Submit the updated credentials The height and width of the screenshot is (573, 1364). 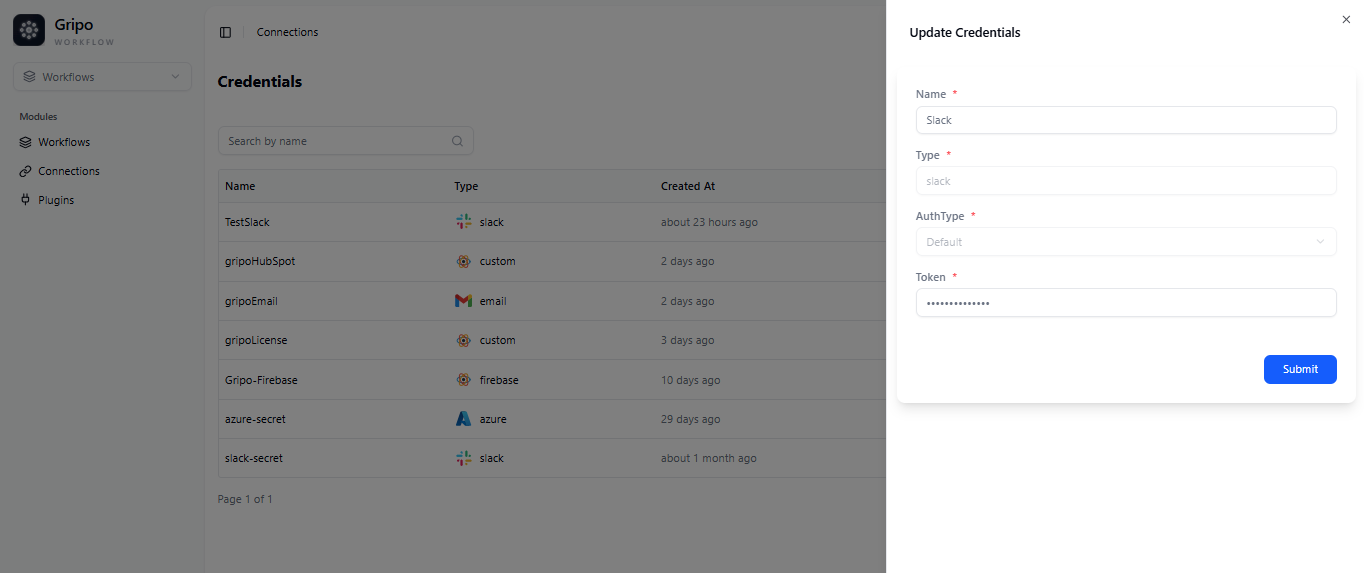pyautogui.click(x=1299, y=369)
